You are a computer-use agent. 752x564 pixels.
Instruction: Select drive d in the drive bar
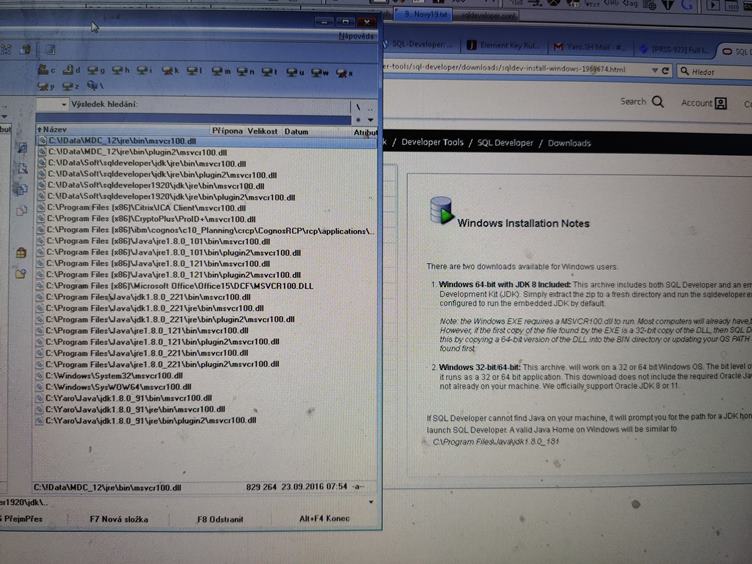point(71,70)
